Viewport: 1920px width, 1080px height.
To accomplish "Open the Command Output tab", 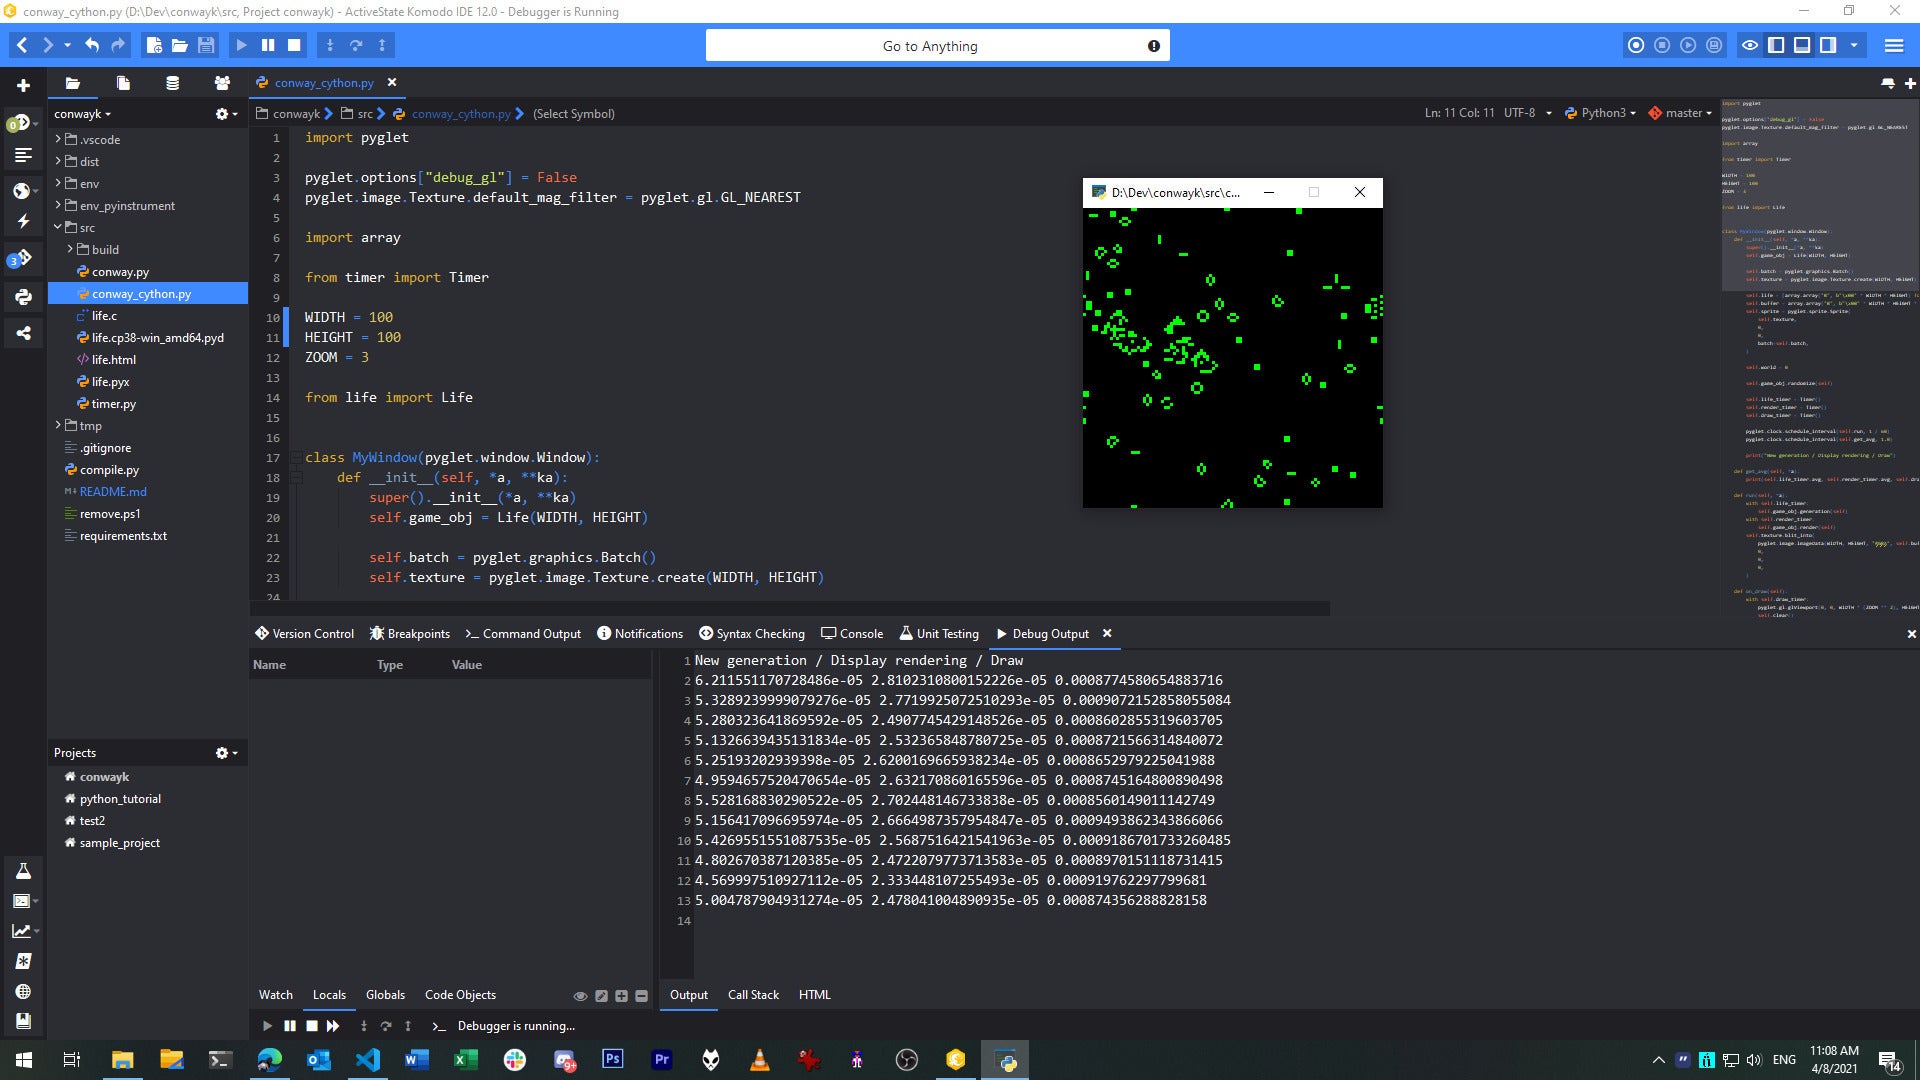I will (x=523, y=634).
